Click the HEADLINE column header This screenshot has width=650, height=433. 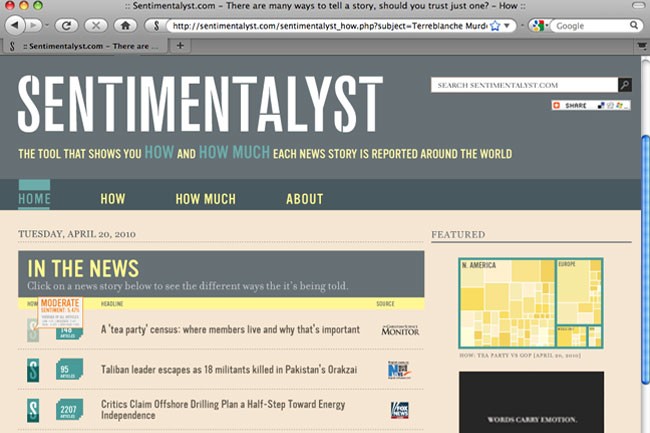pyautogui.click(x=112, y=304)
